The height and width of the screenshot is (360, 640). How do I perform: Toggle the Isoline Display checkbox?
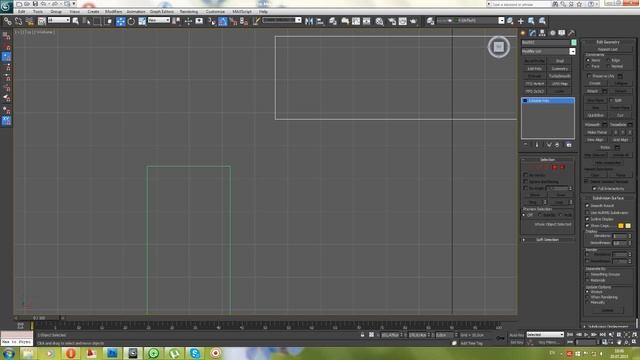(587, 219)
